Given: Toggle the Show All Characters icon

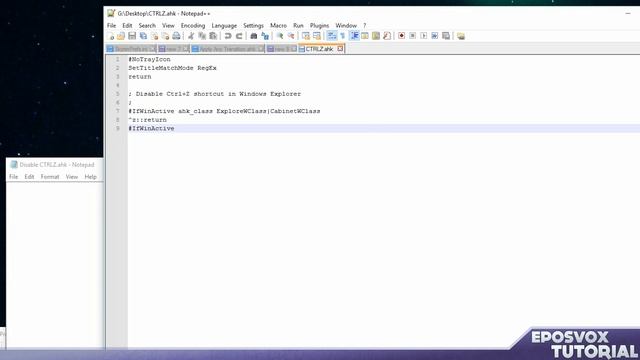Looking at the screenshot, I should [x=342, y=36].
